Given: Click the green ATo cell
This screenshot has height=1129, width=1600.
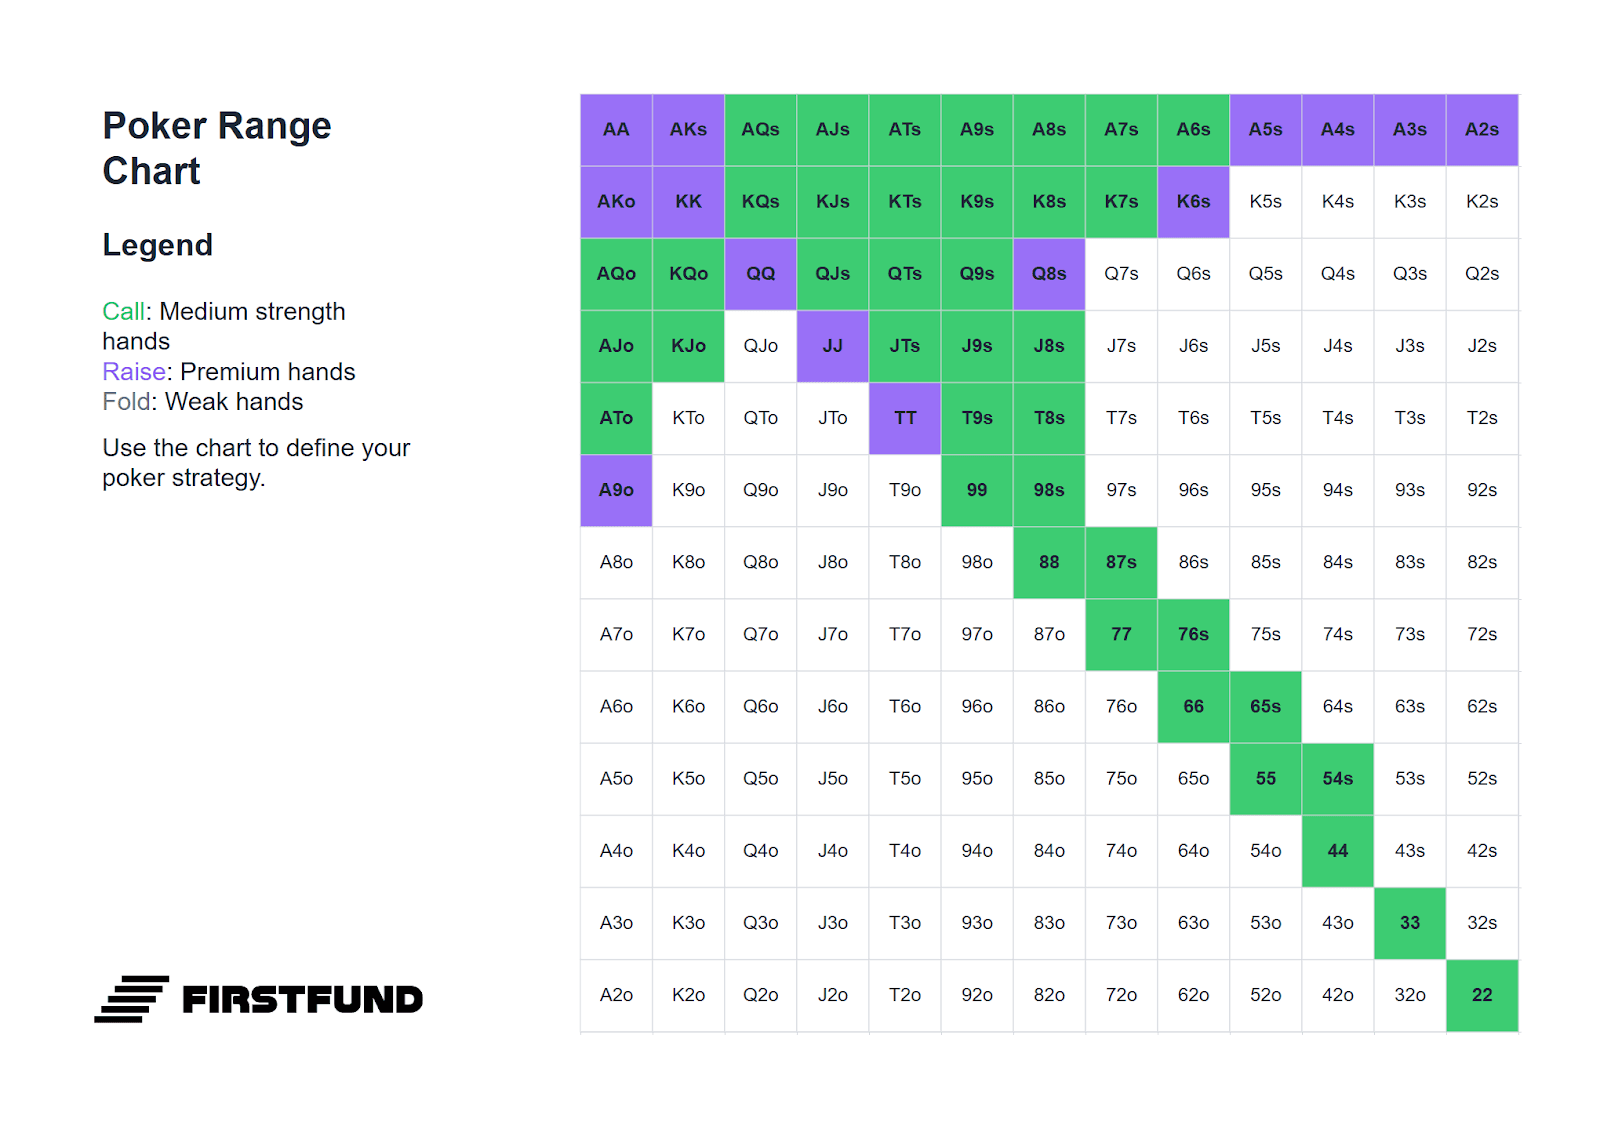Looking at the screenshot, I should (x=616, y=418).
